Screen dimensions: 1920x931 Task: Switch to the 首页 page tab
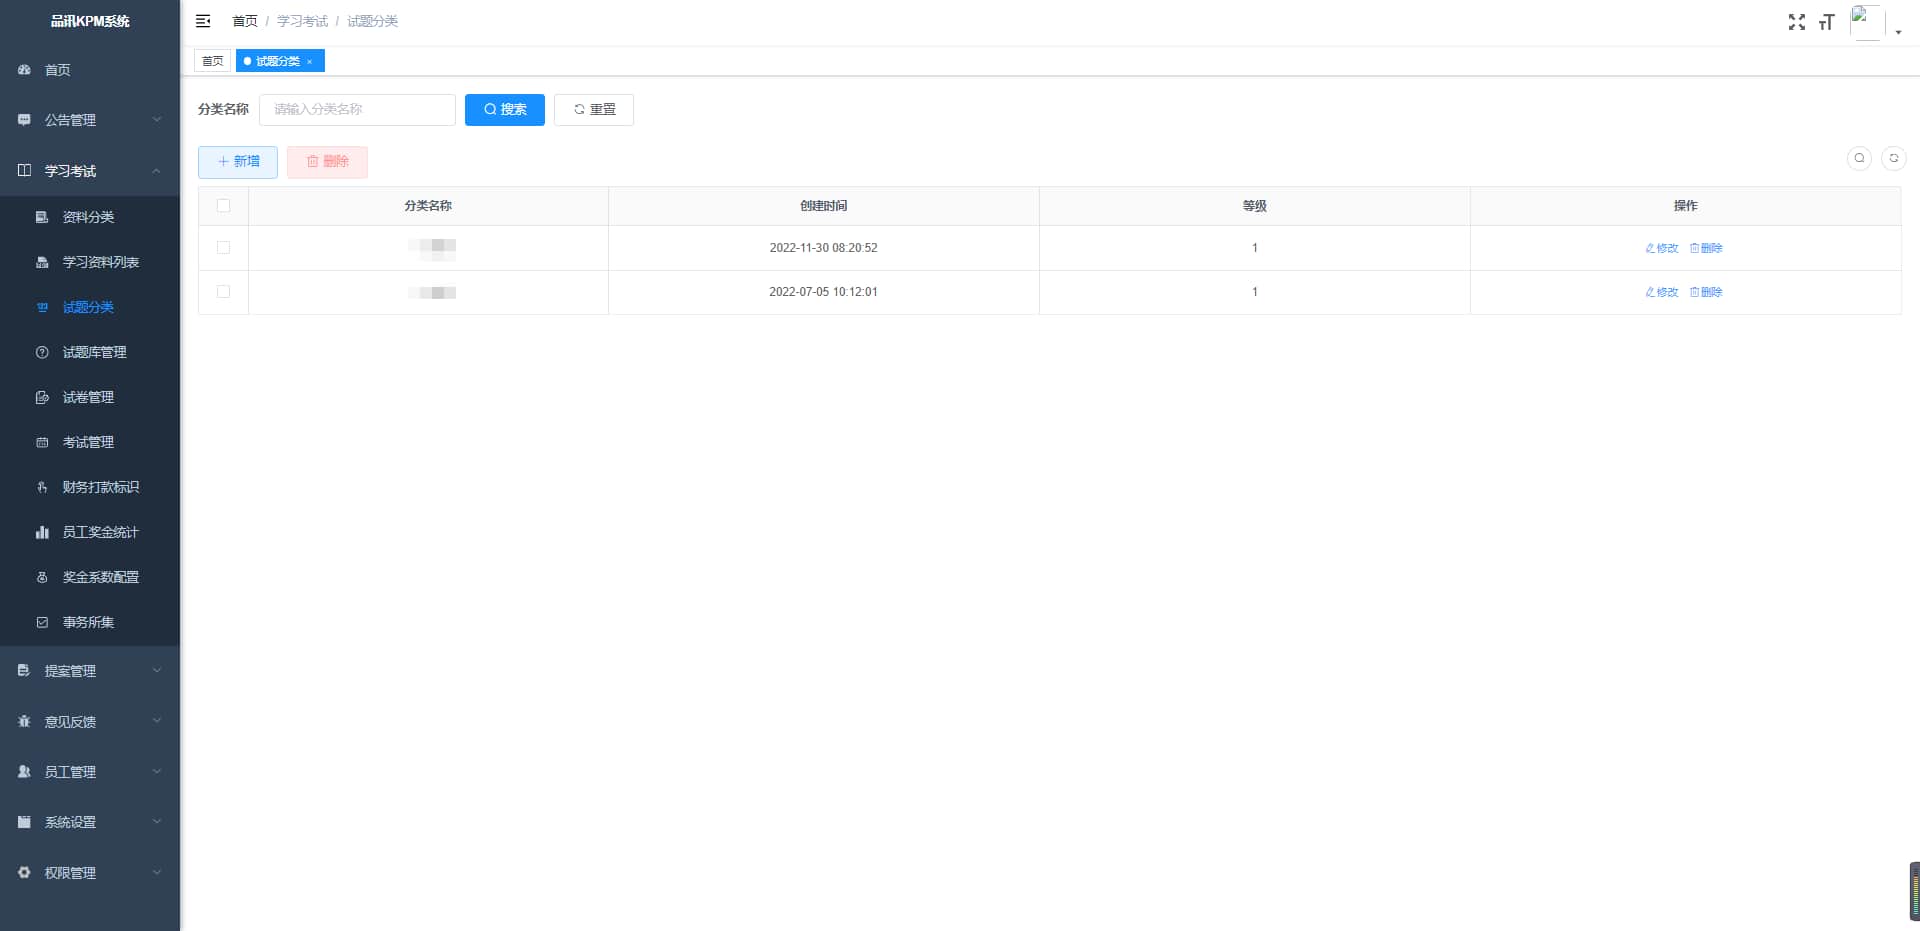tap(213, 61)
